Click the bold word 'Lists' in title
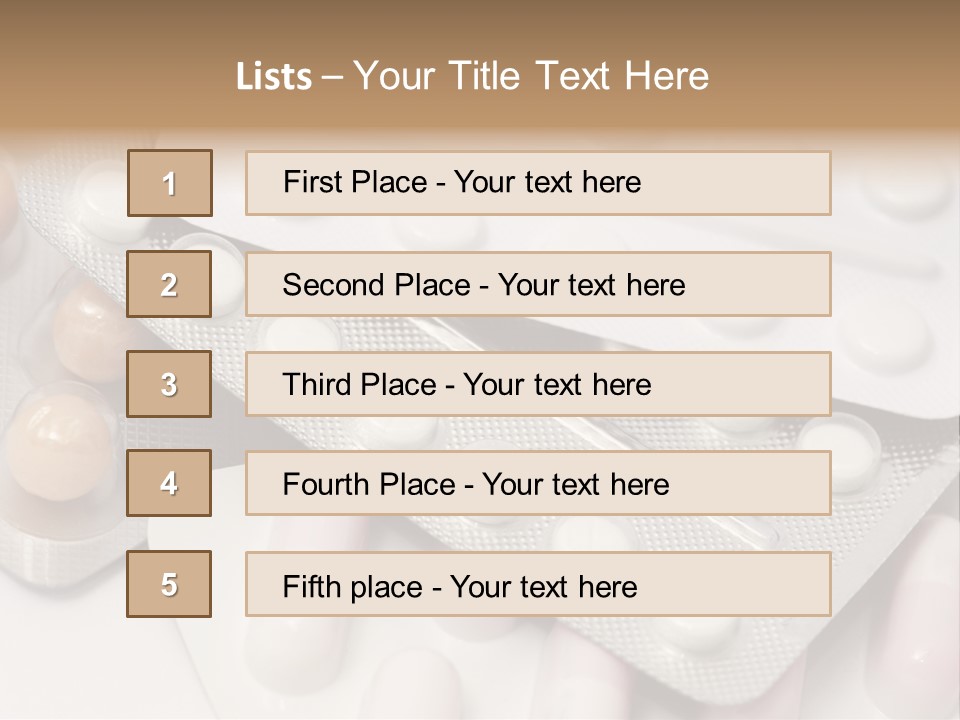 pyautogui.click(x=274, y=77)
